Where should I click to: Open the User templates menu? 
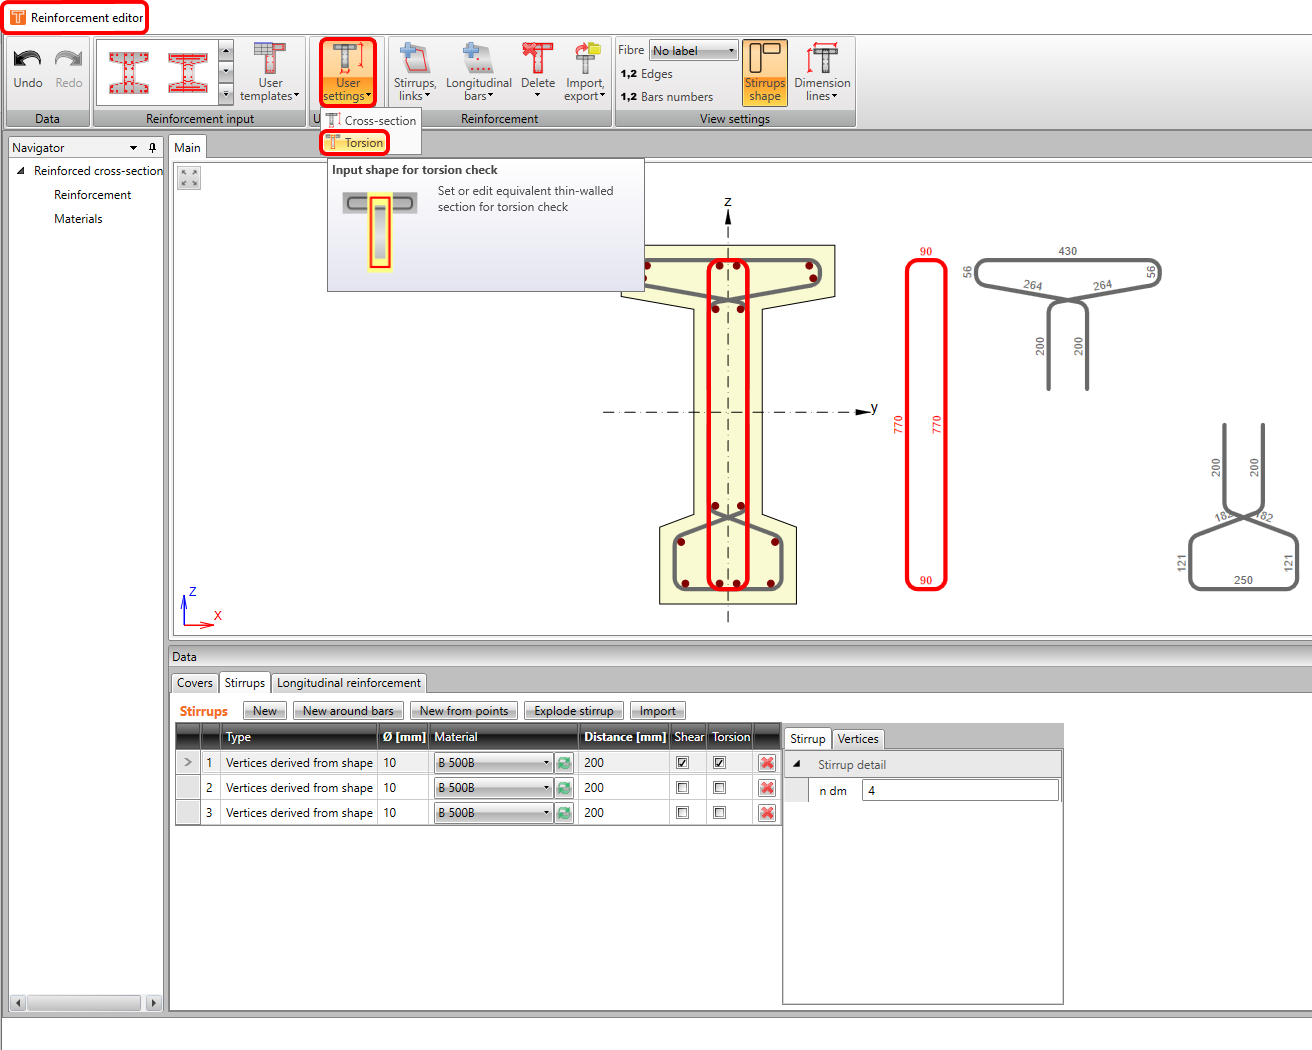tap(269, 72)
